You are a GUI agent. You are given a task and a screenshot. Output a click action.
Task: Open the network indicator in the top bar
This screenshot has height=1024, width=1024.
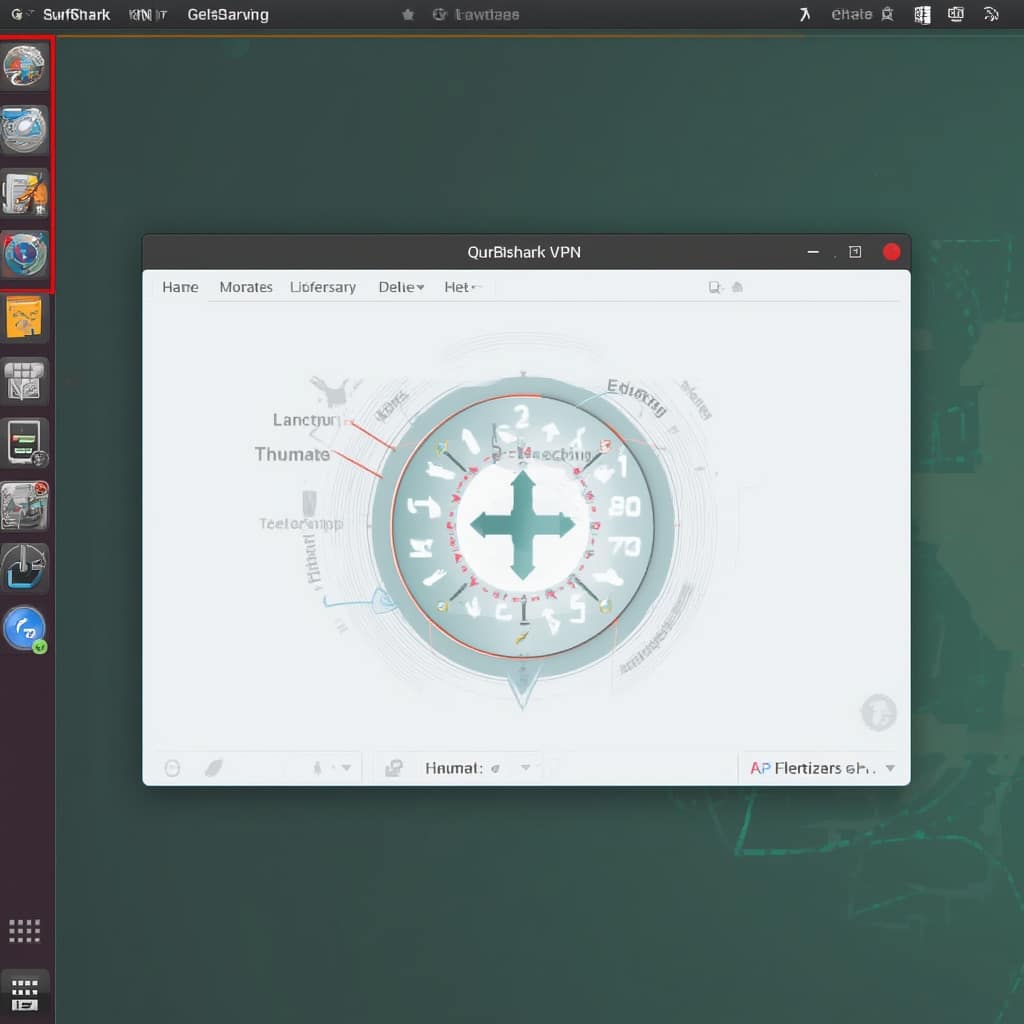click(991, 14)
